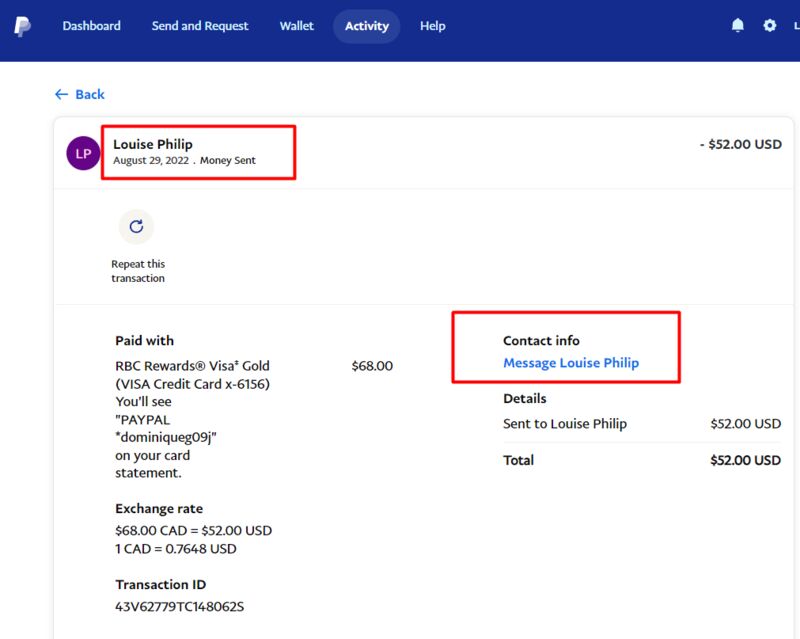Click the - $52.00 USD header amount
This screenshot has height=639, width=800.
[741, 144]
